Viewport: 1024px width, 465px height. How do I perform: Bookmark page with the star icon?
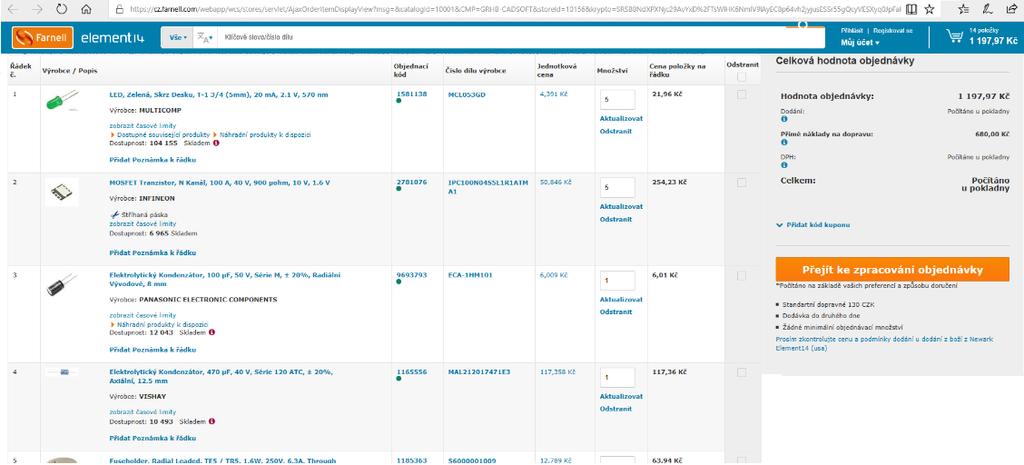coord(929,10)
